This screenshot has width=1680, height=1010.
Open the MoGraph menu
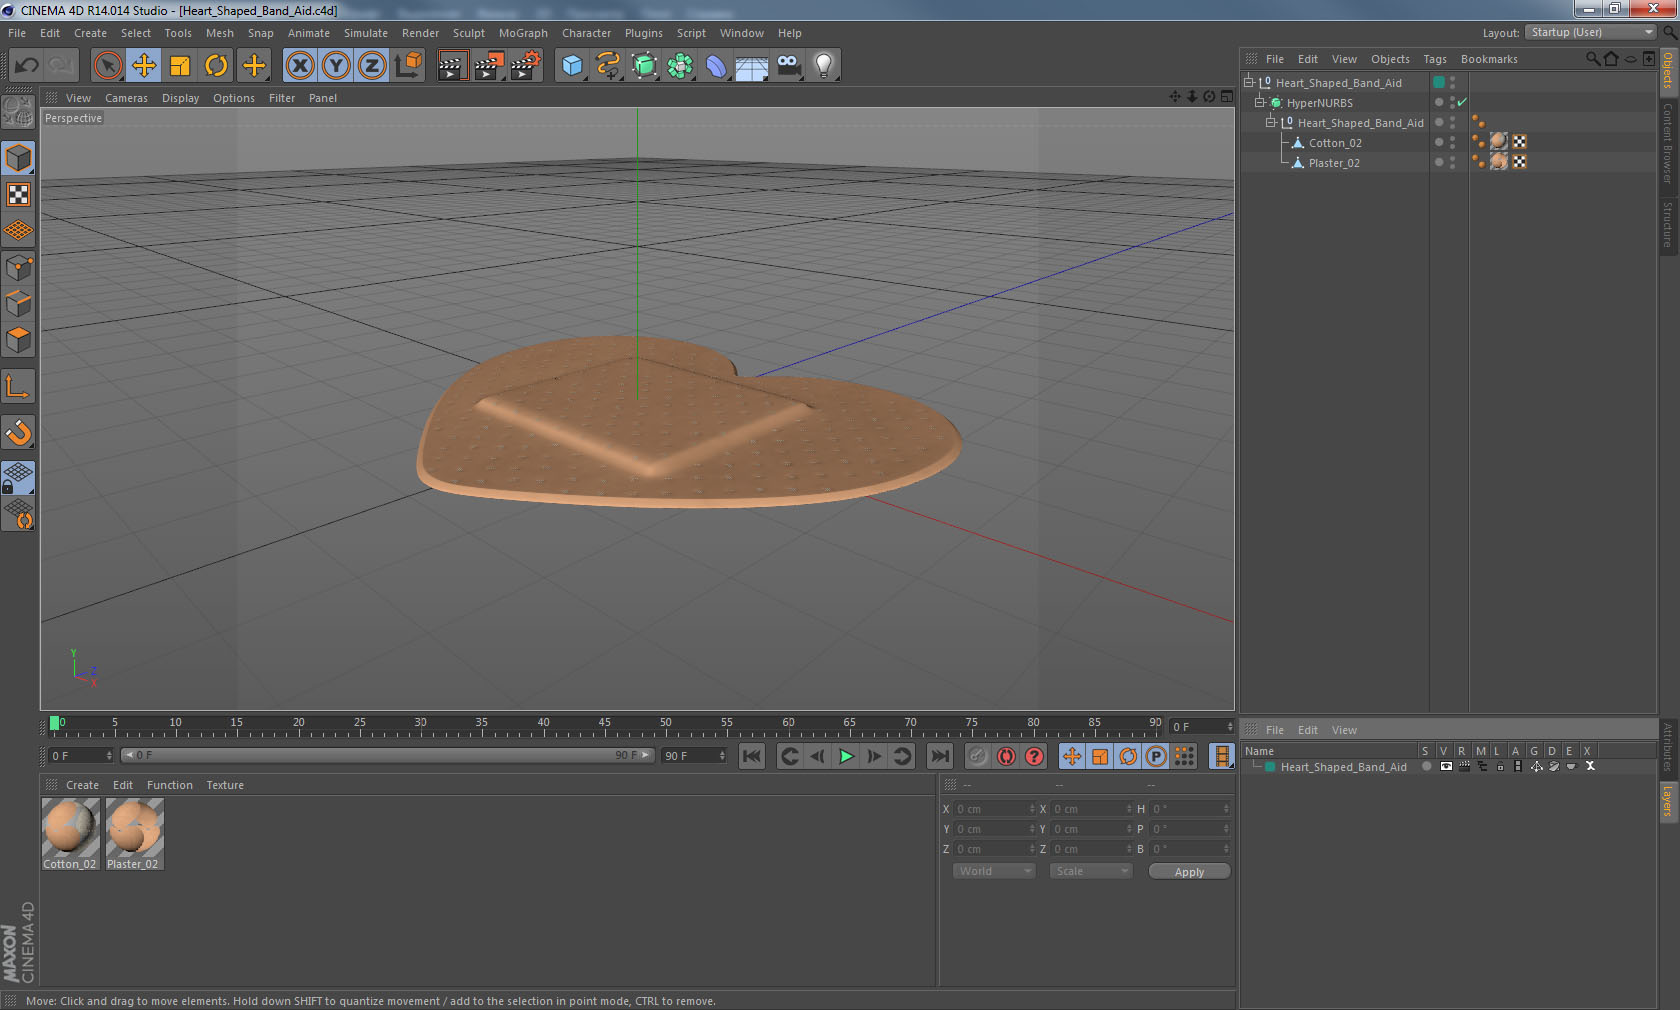[x=523, y=33]
